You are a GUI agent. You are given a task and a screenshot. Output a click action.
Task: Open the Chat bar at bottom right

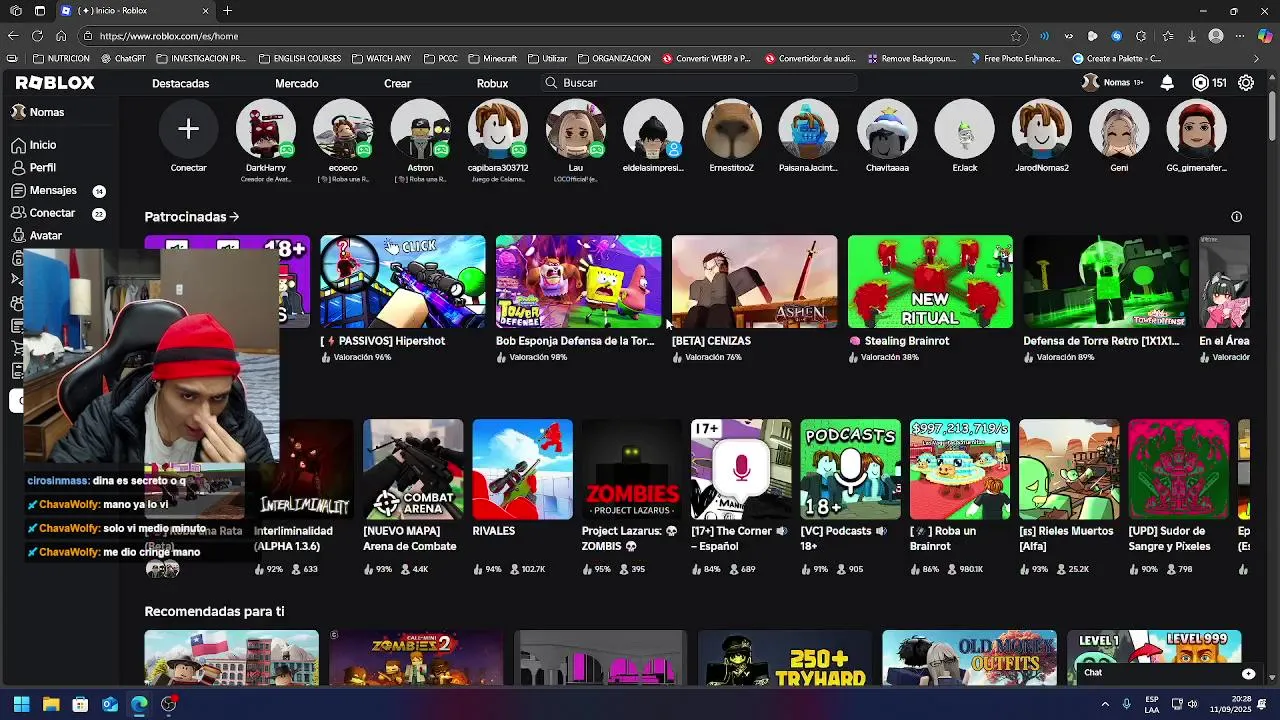coord(1170,673)
